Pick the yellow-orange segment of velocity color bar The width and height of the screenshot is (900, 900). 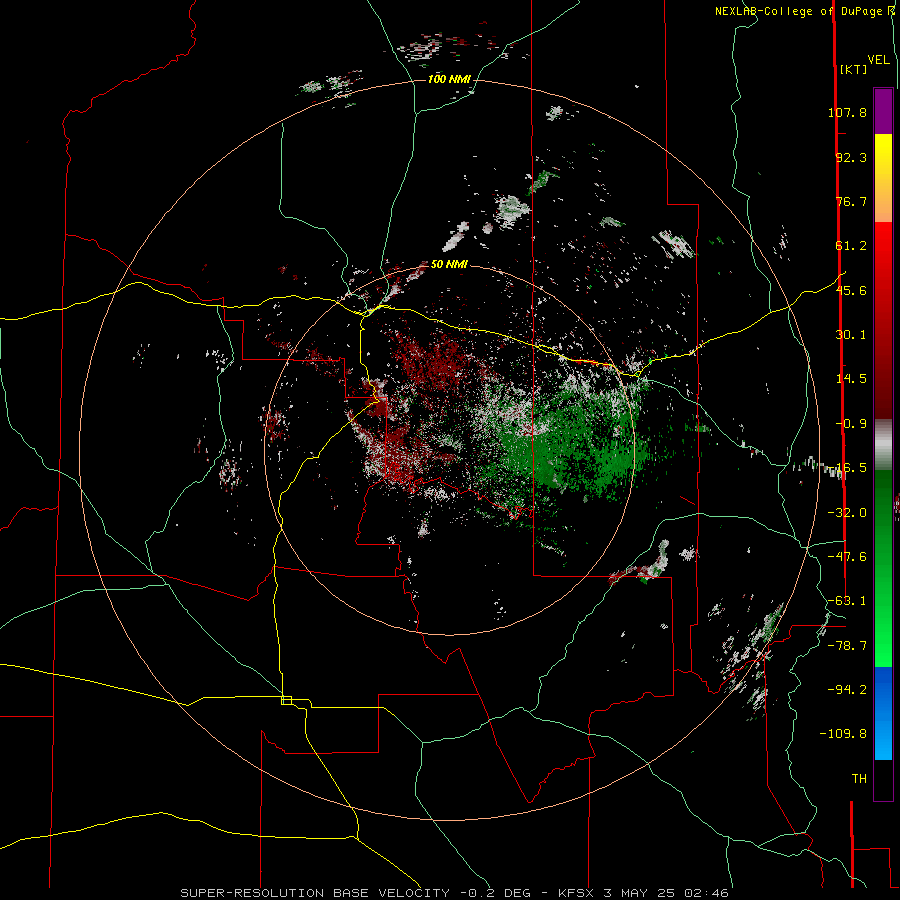883,178
